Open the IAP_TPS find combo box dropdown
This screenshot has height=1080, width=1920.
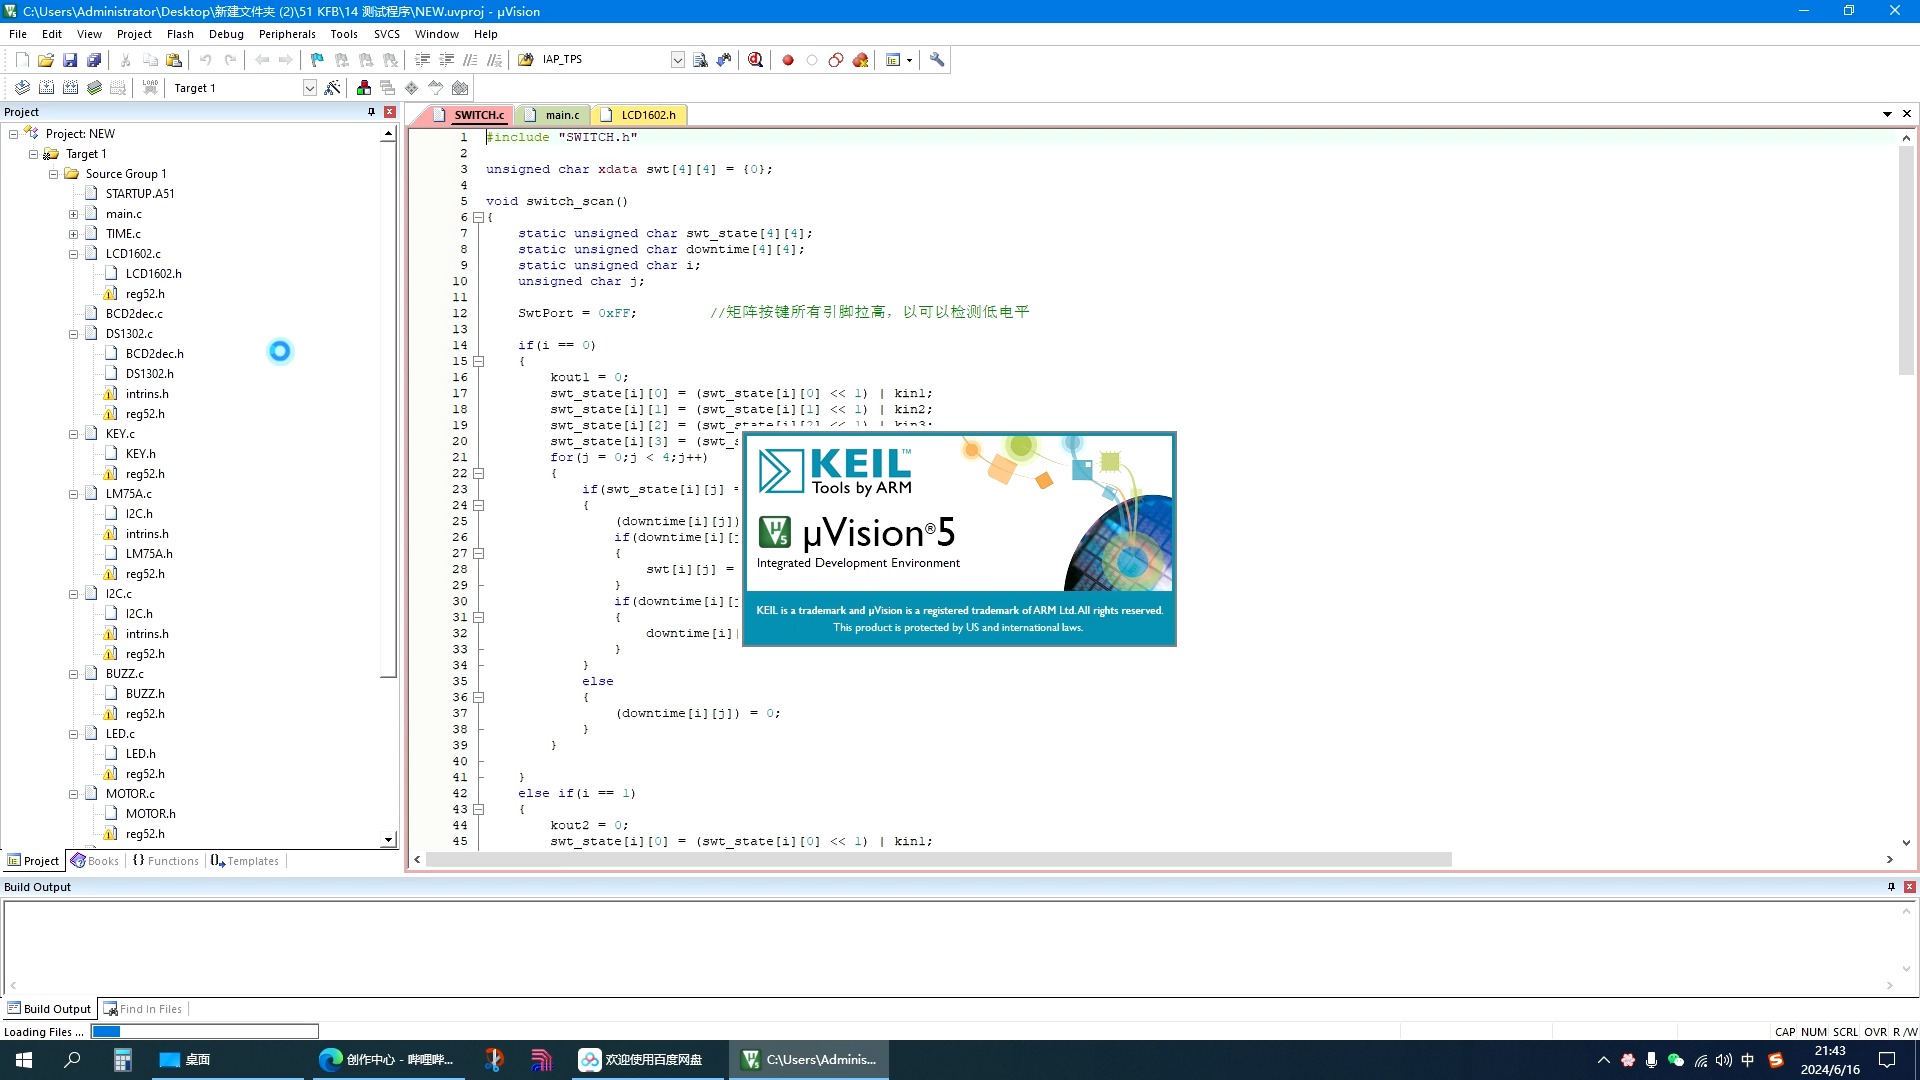coord(677,60)
